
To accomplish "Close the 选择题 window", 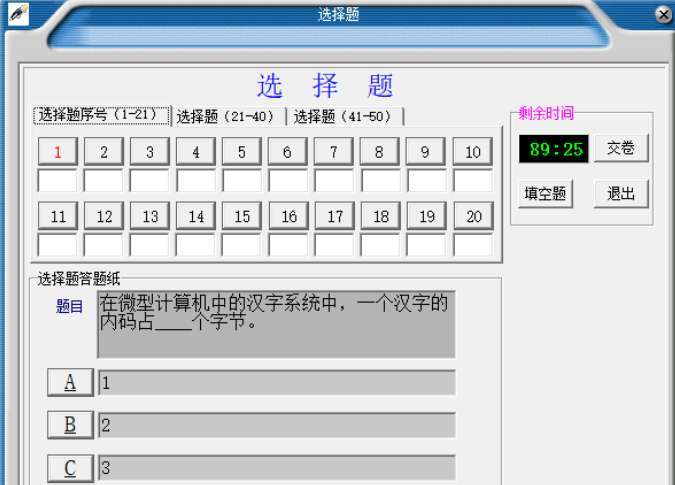I will pyautogui.click(x=664, y=15).
